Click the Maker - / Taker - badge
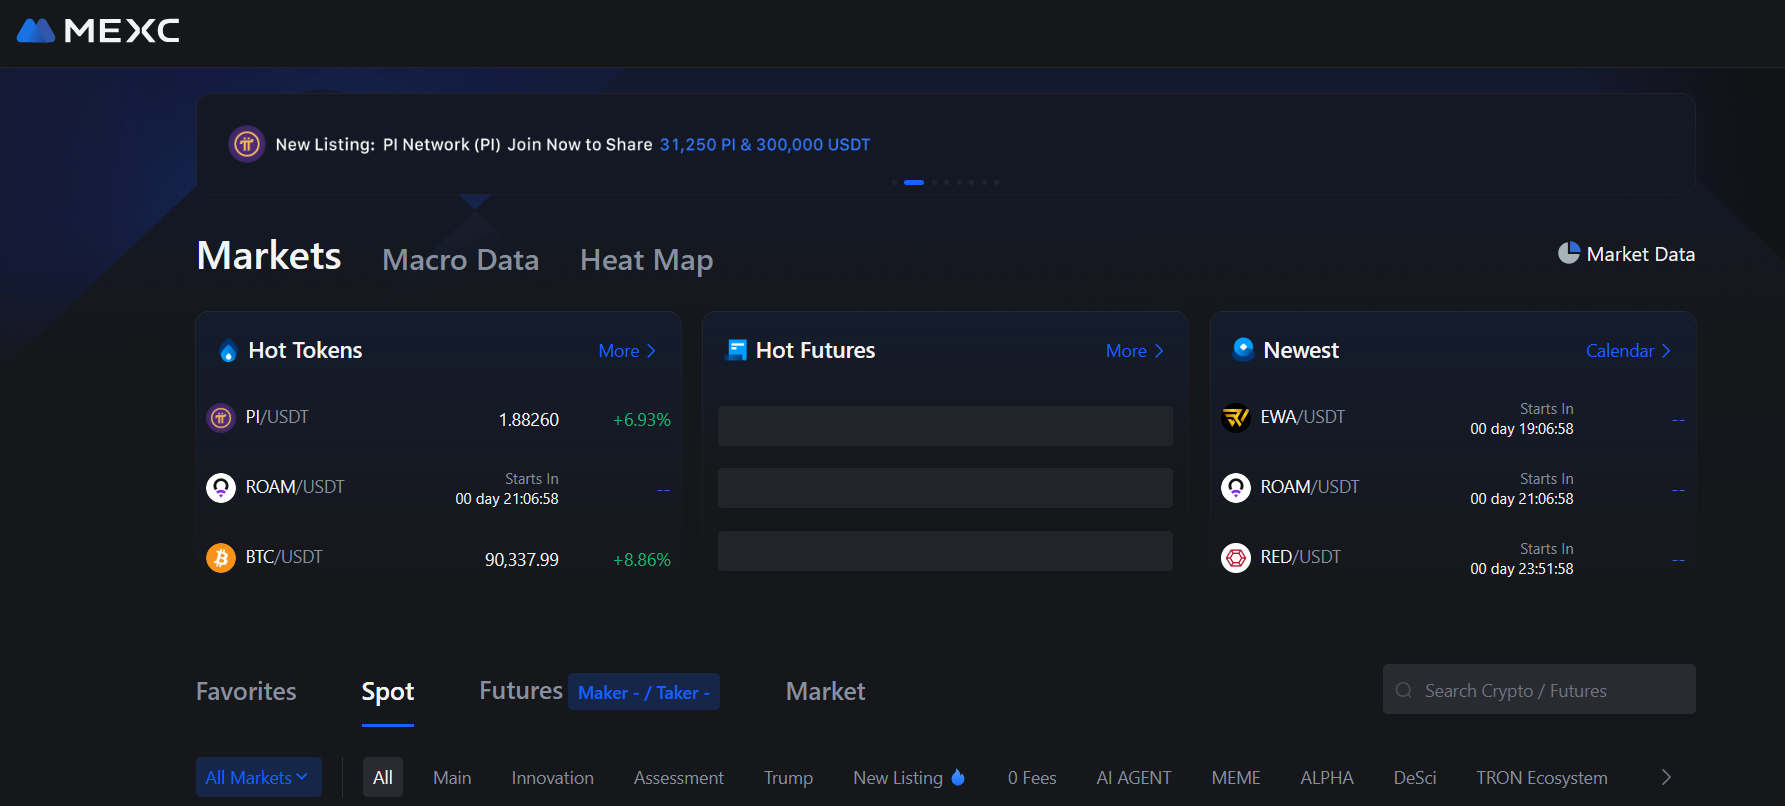This screenshot has height=806, width=1785. 644,692
